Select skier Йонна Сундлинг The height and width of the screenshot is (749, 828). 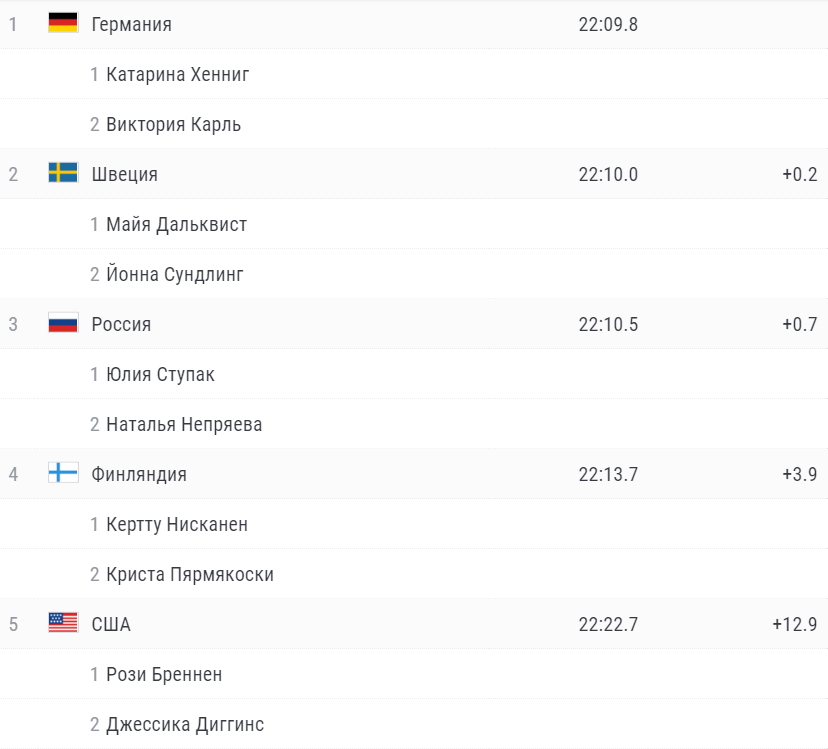click(x=175, y=275)
